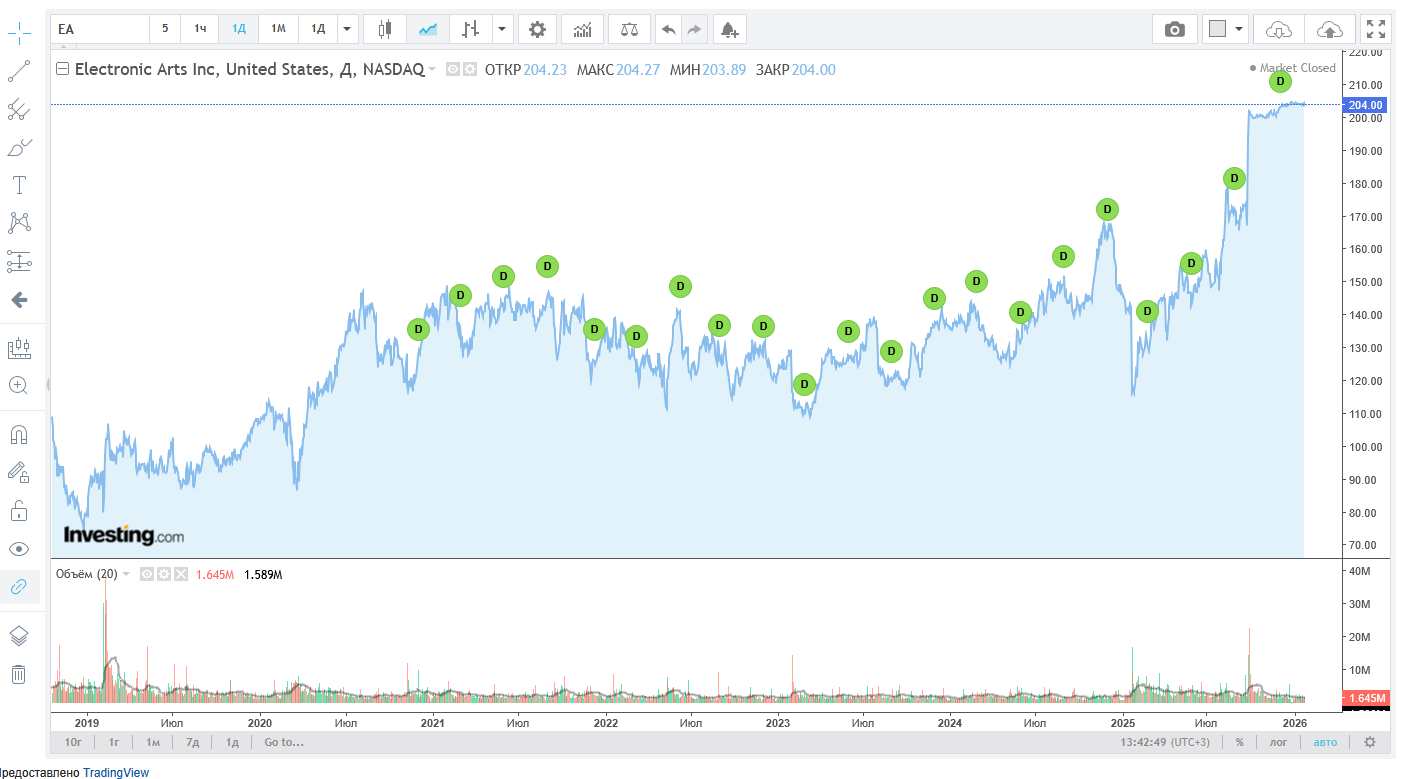The height and width of the screenshot is (779, 1402).
Task: Create a price alert with bell icon
Action: [729, 29]
